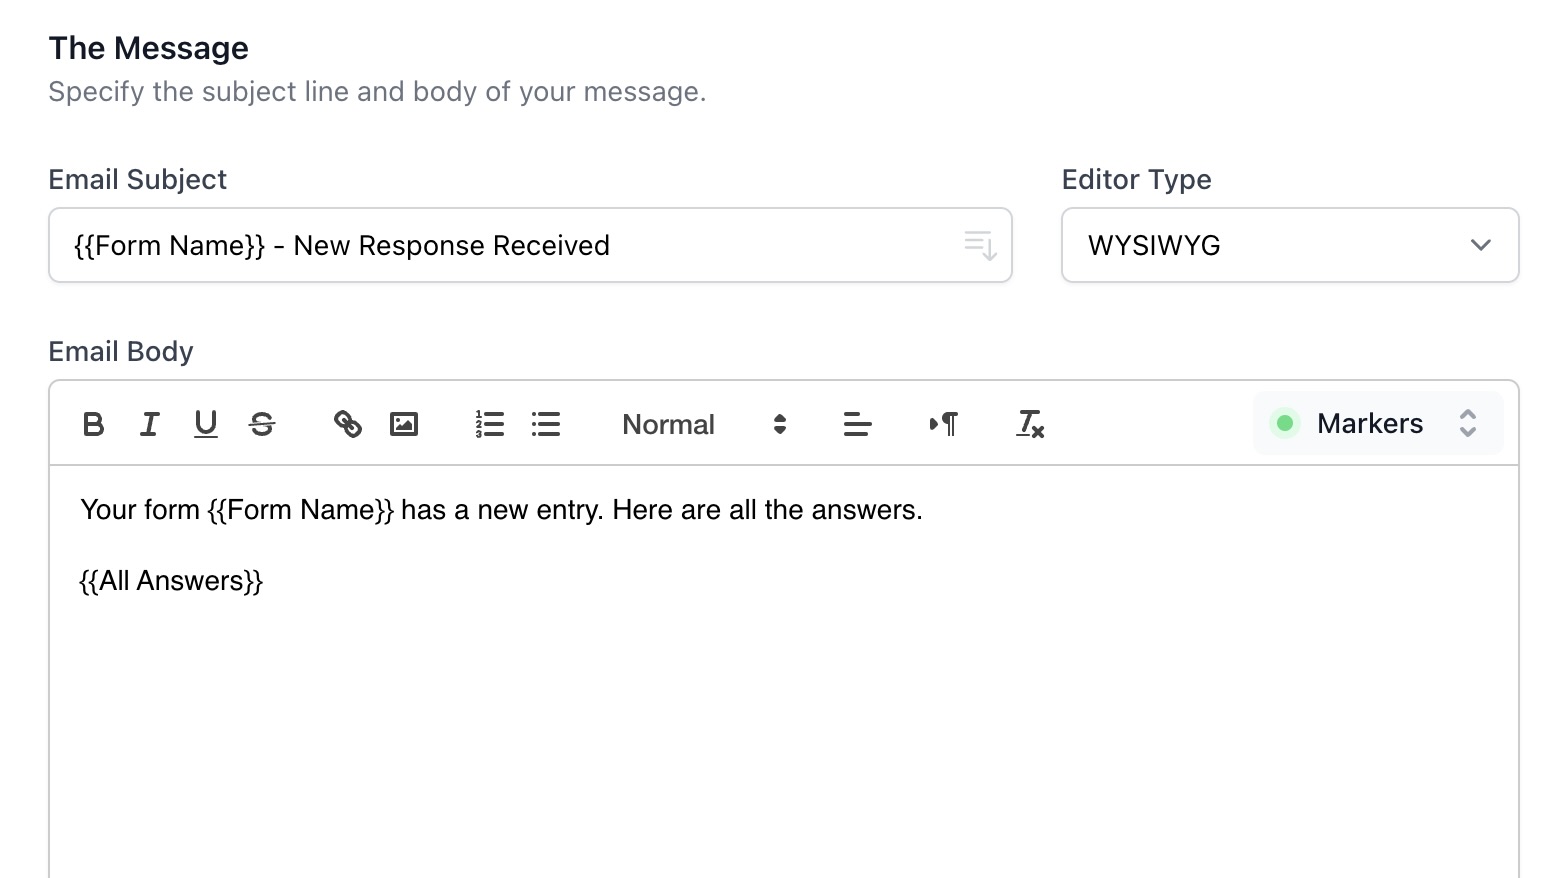Viewport: 1560px width, 878px height.
Task: Underline the selected text
Action: [205, 424]
